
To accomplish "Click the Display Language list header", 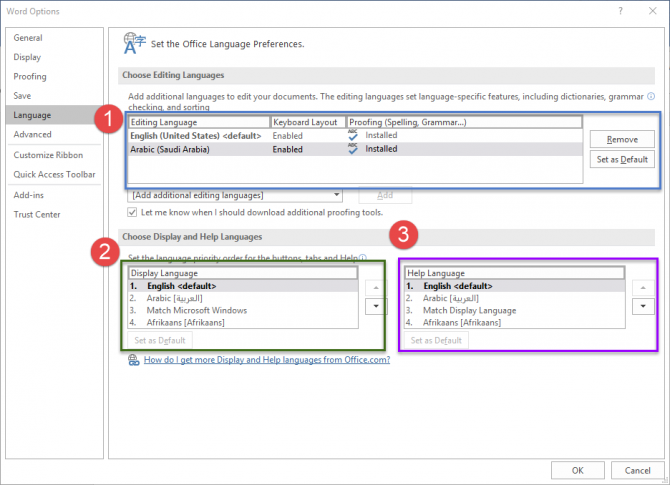I will (243, 273).
